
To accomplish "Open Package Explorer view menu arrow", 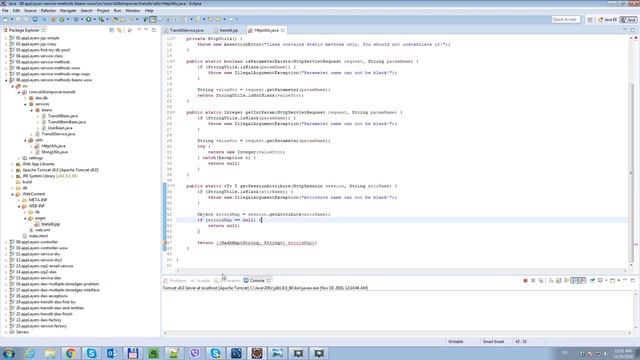I will coord(139,30).
